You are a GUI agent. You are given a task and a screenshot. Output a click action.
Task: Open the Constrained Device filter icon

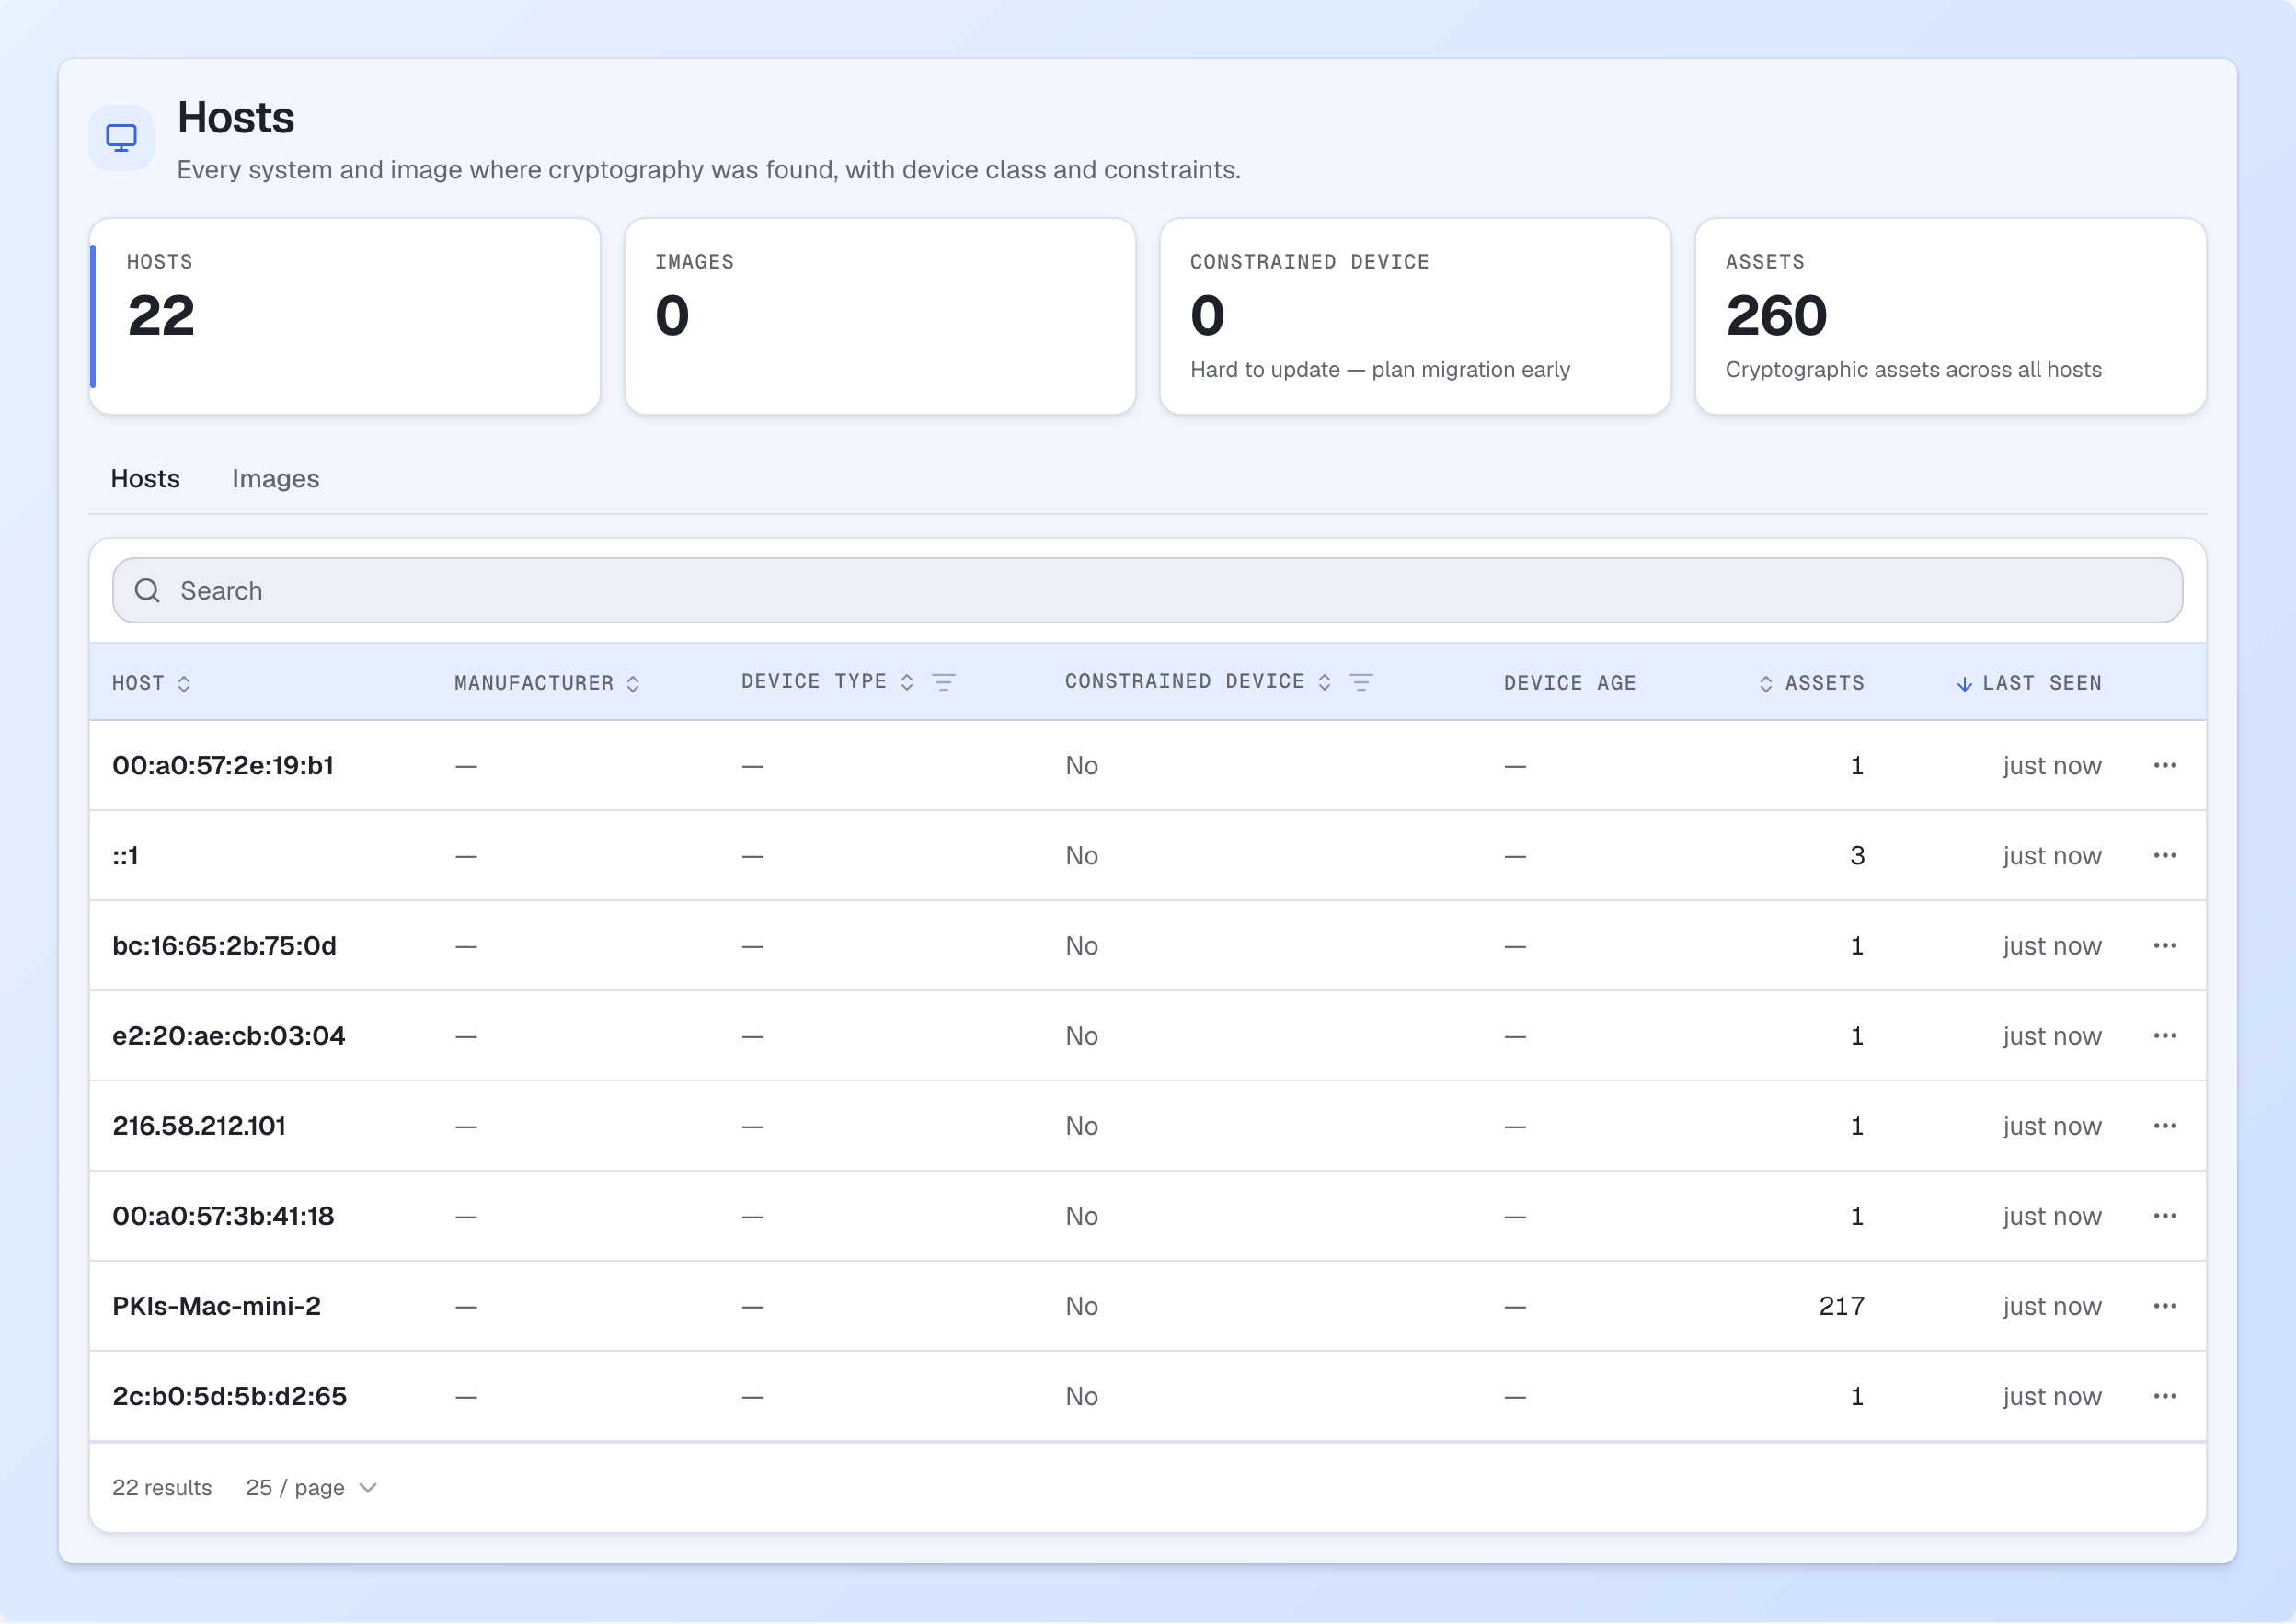pos(1361,682)
